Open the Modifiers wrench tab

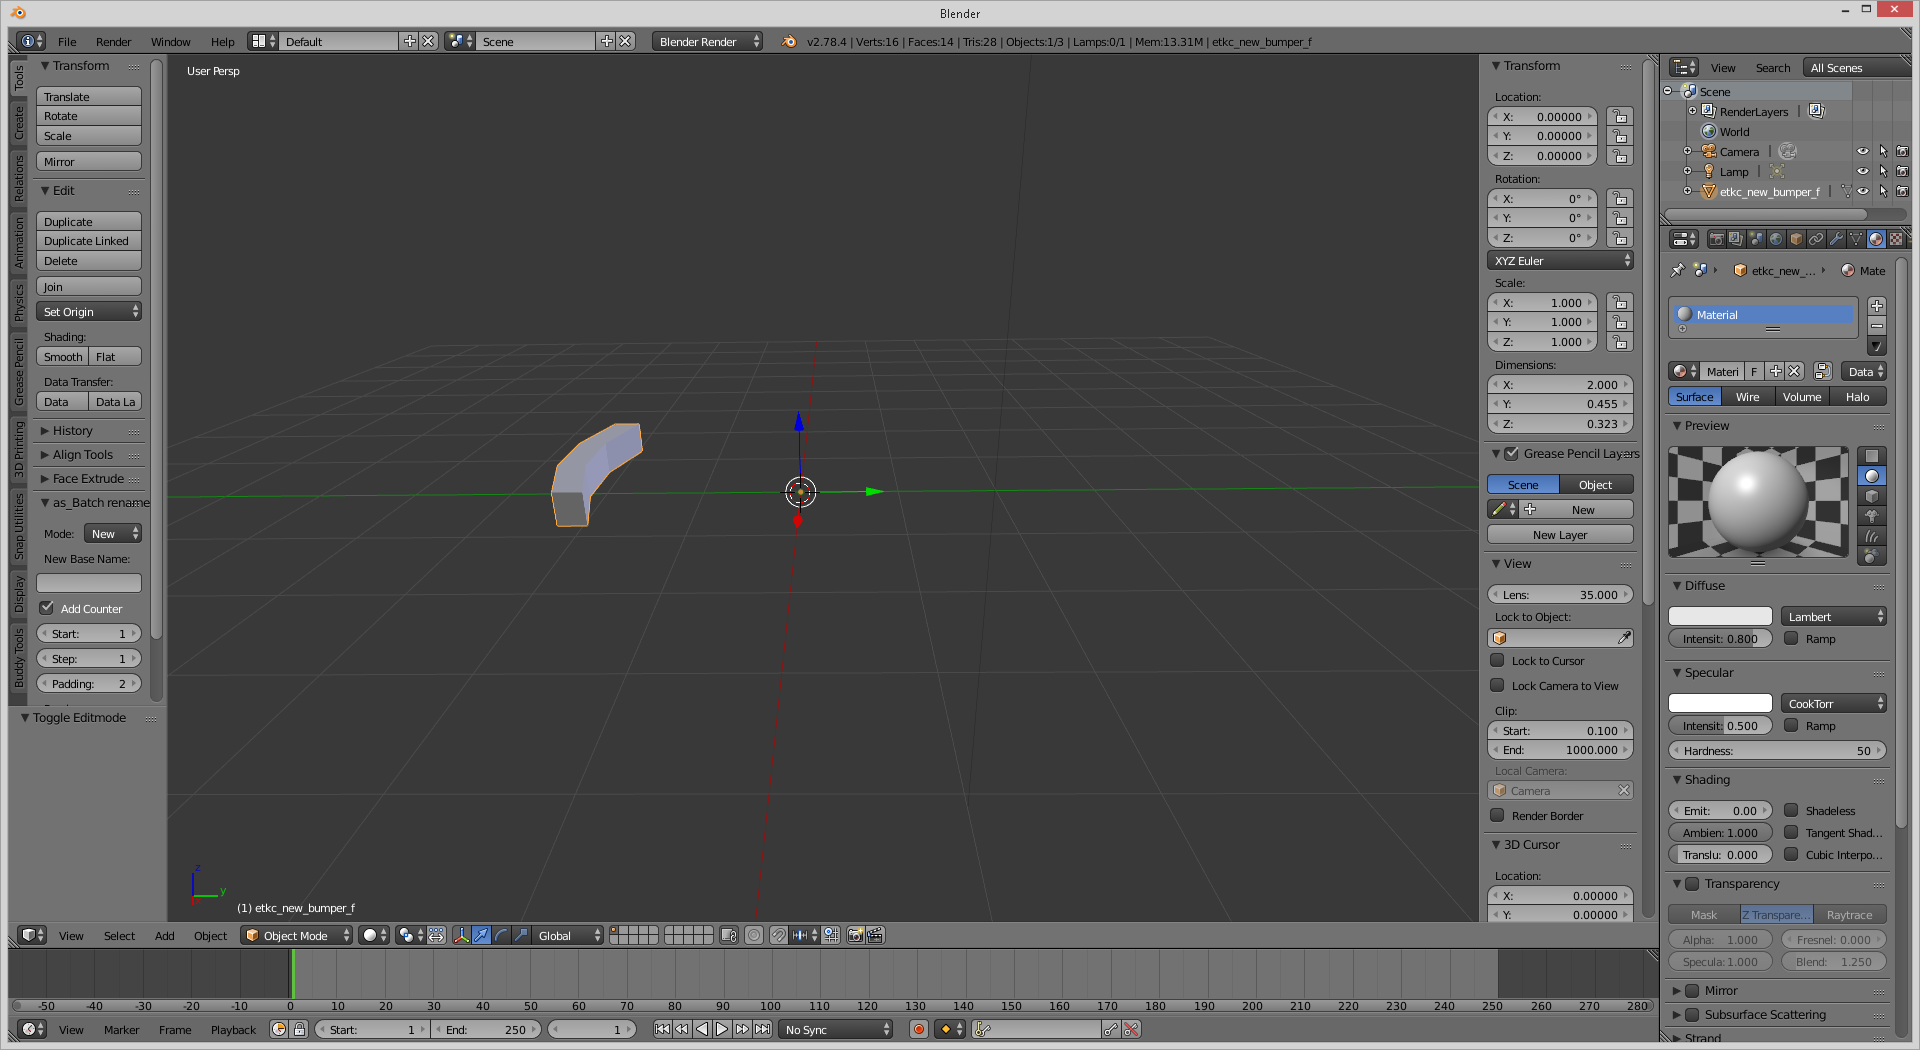coord(1836,239)
